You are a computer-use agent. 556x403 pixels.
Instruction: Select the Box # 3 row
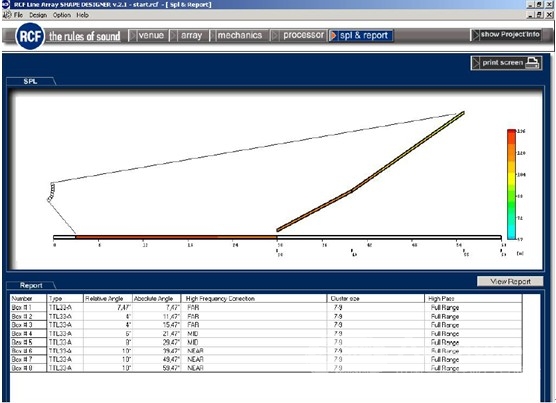[x=266, y=325]
